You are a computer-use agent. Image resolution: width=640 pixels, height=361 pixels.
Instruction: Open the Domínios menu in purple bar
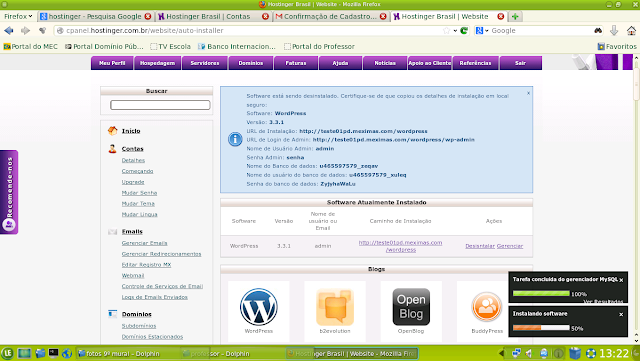(x=251, y=63)
